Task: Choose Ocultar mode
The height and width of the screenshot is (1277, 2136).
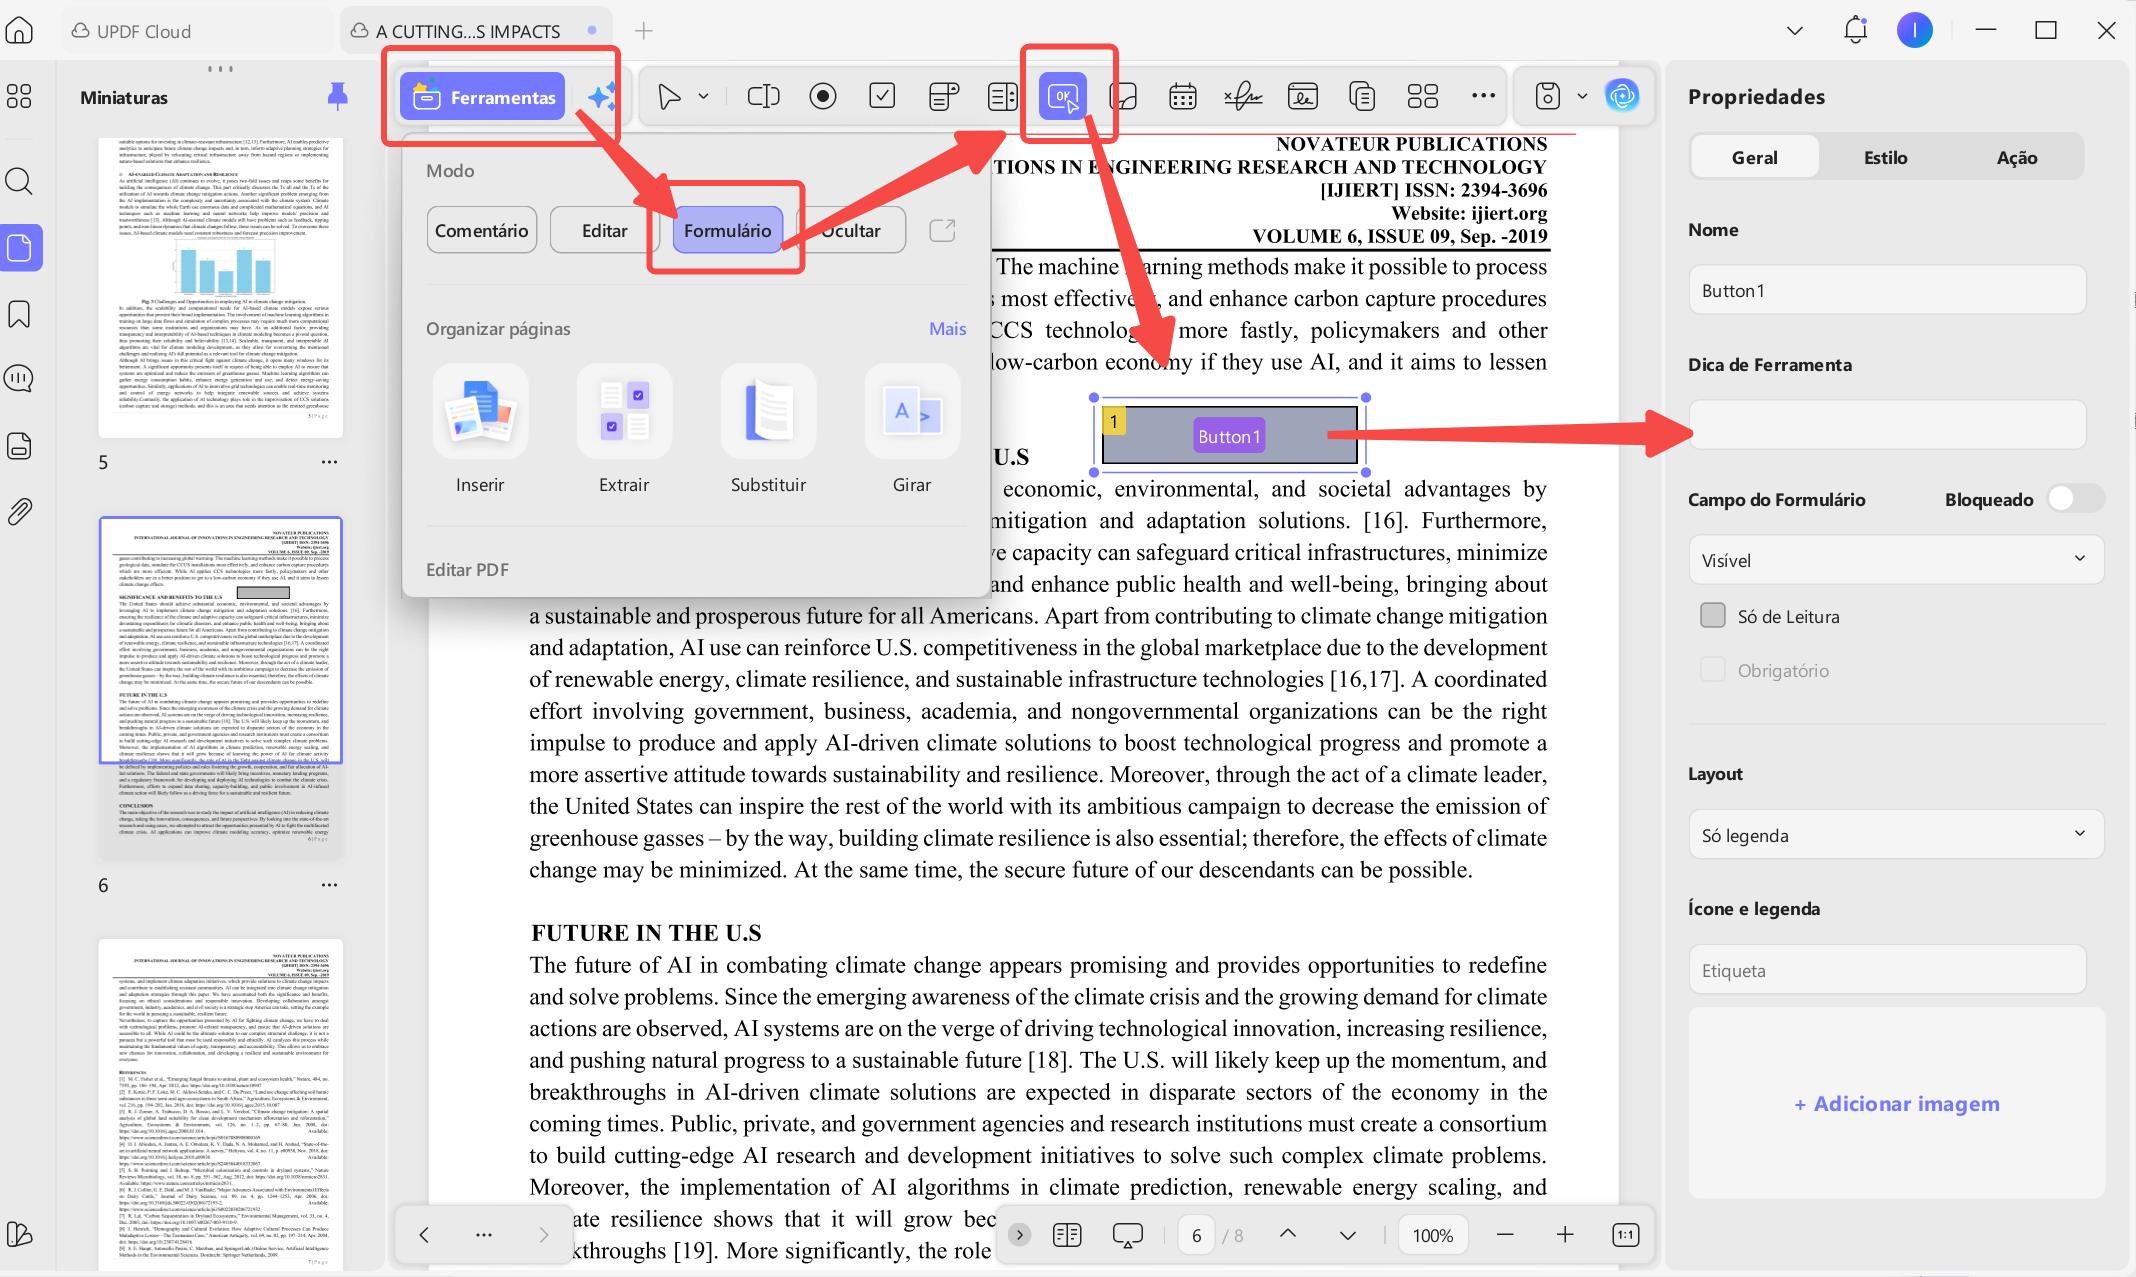Action: point(851,230)
